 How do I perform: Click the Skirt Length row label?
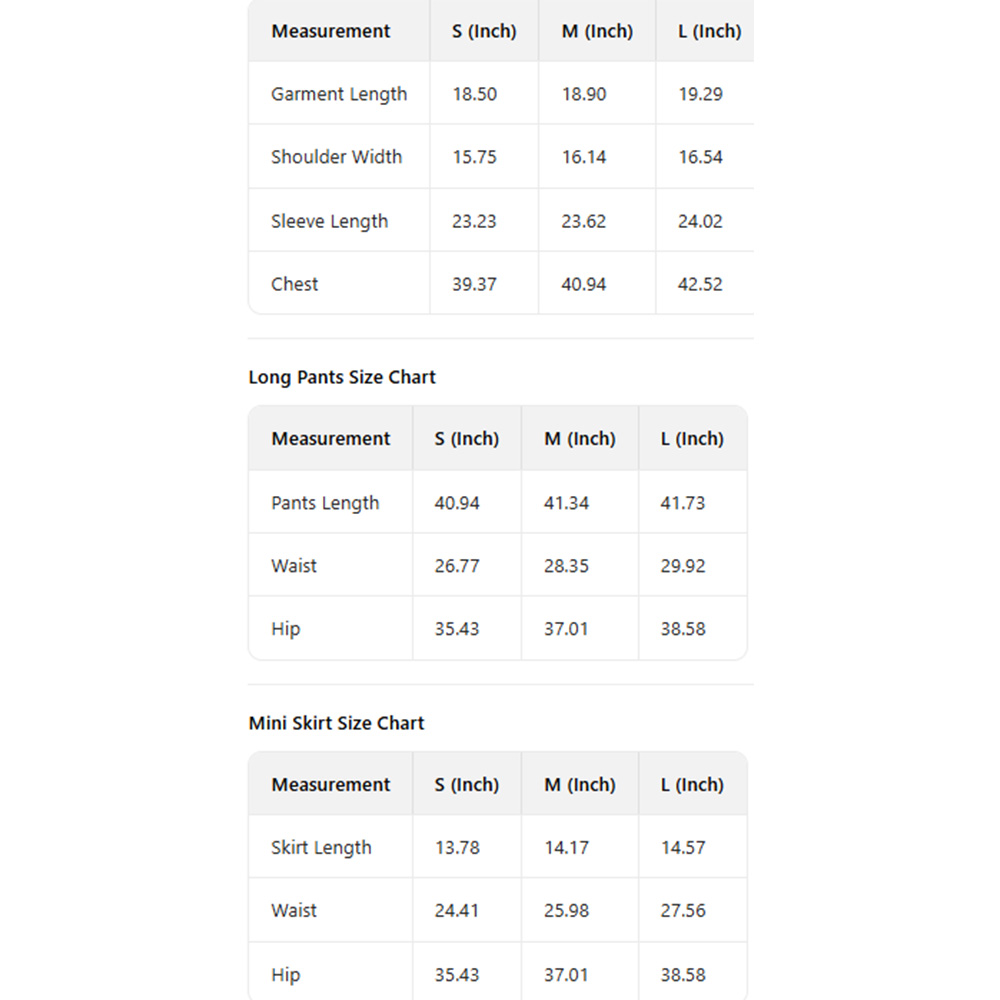click(321, 848)
